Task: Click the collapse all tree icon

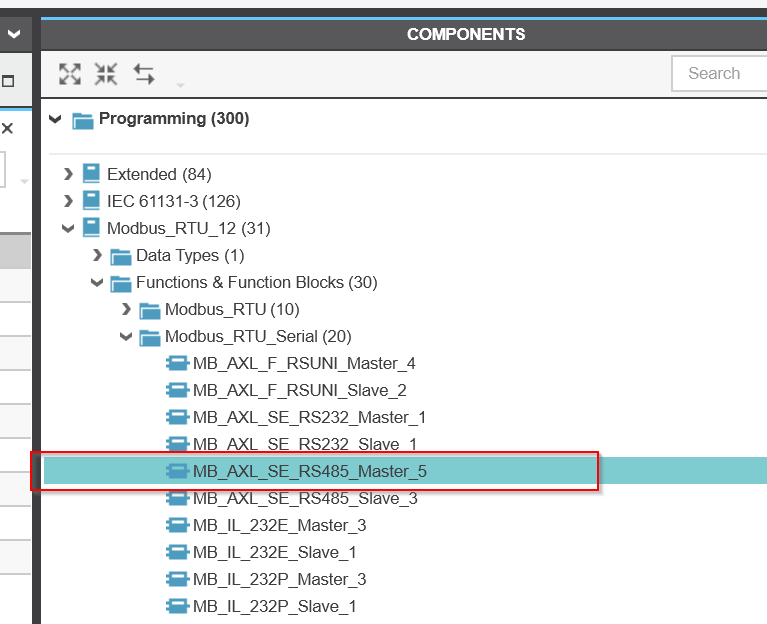Action: 106,74
